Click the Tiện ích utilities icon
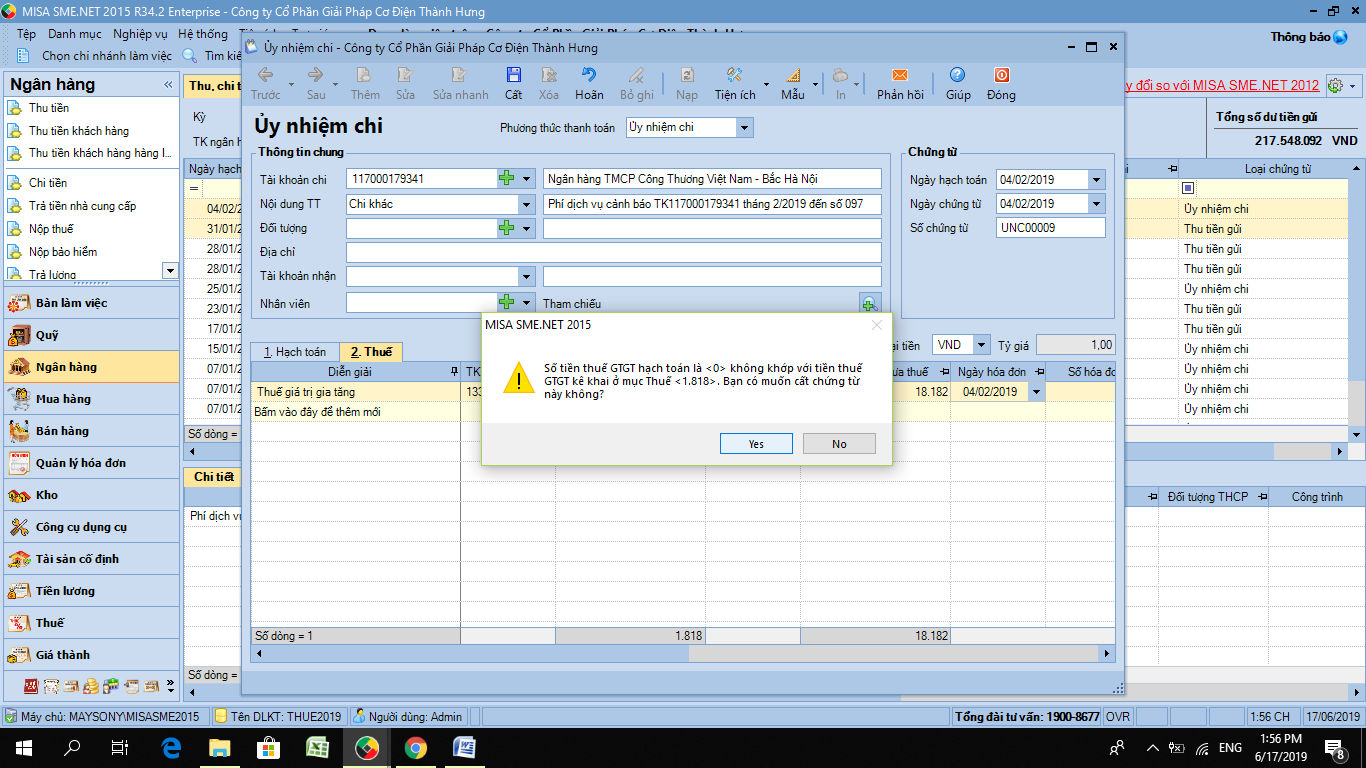 (x=733, y=75)
